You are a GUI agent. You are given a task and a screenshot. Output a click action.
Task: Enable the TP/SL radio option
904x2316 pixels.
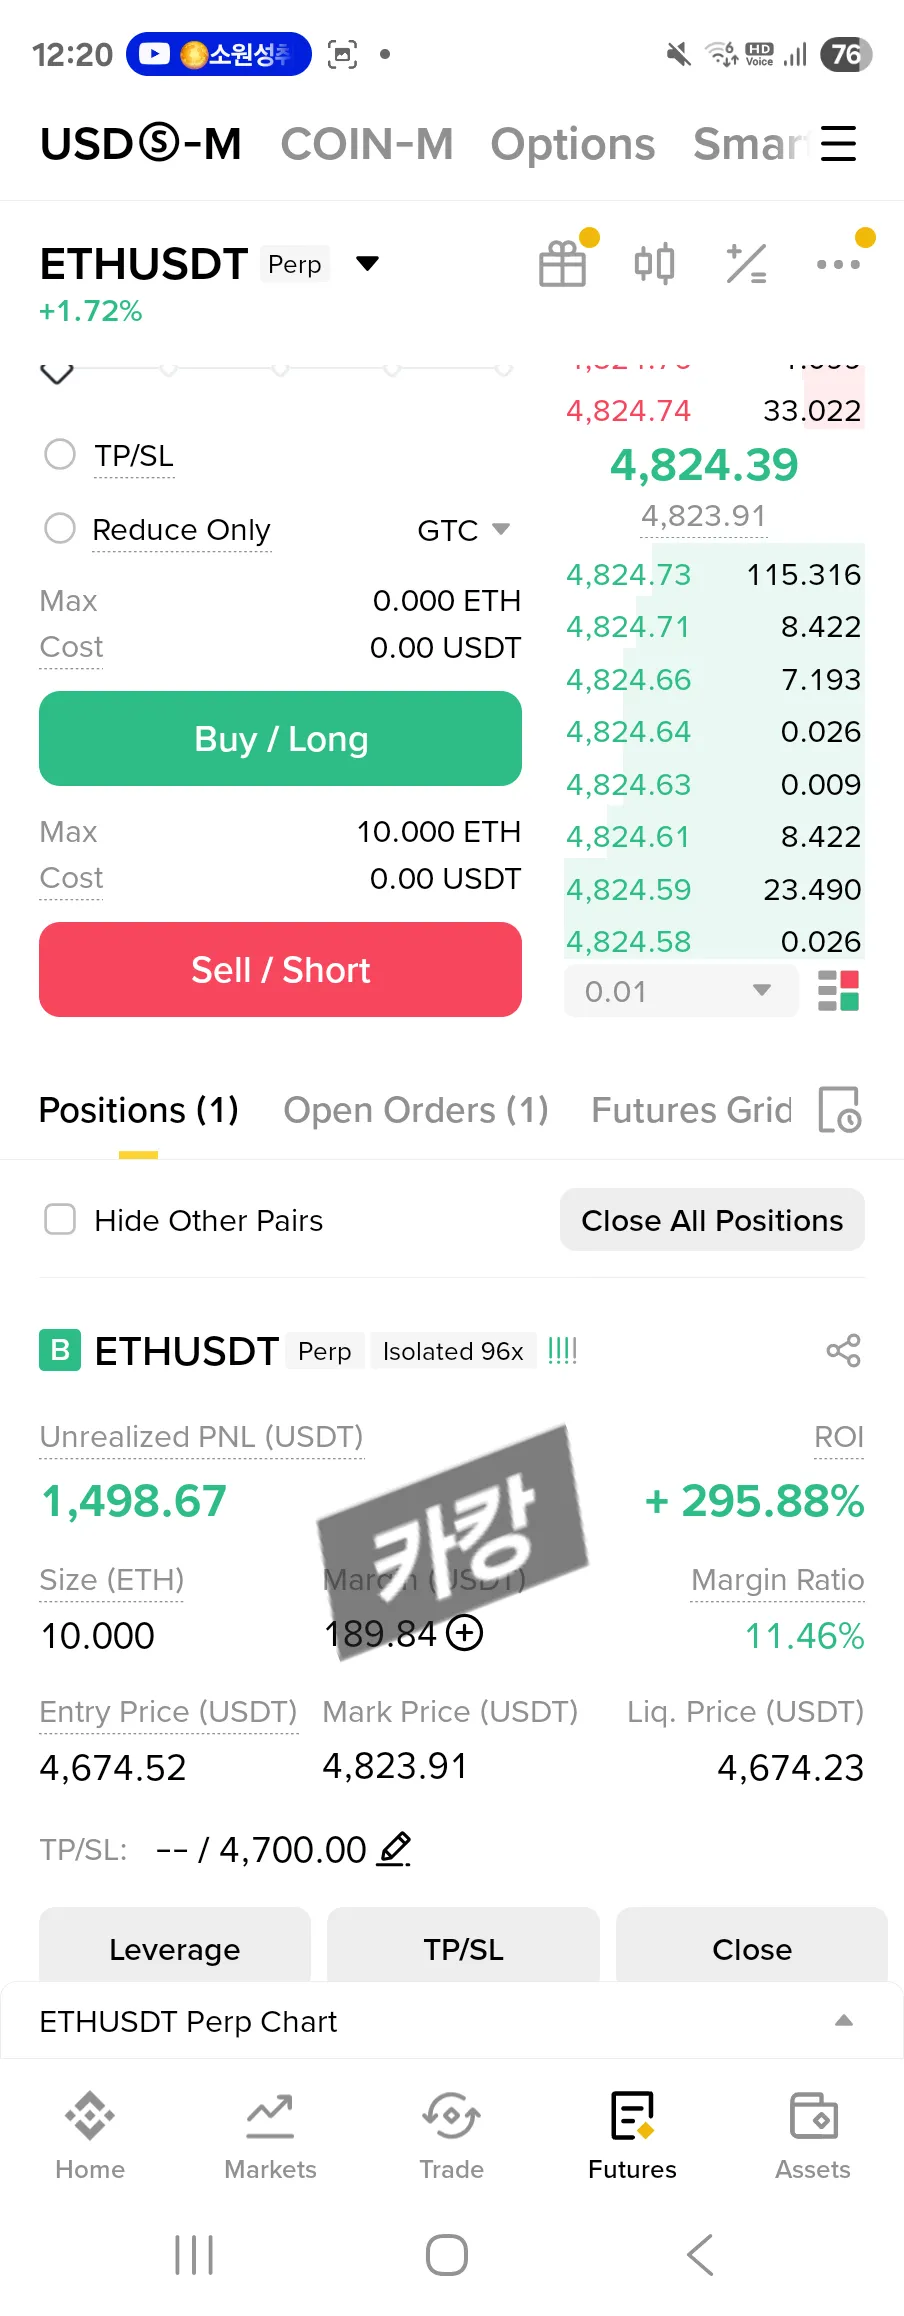60,455
